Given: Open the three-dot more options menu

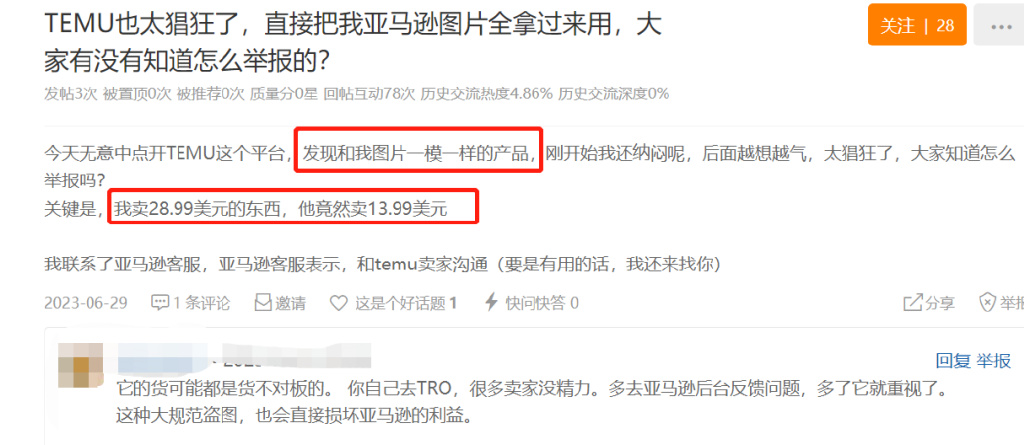Looking at the screenshot, I should (x=1000, y=26).
